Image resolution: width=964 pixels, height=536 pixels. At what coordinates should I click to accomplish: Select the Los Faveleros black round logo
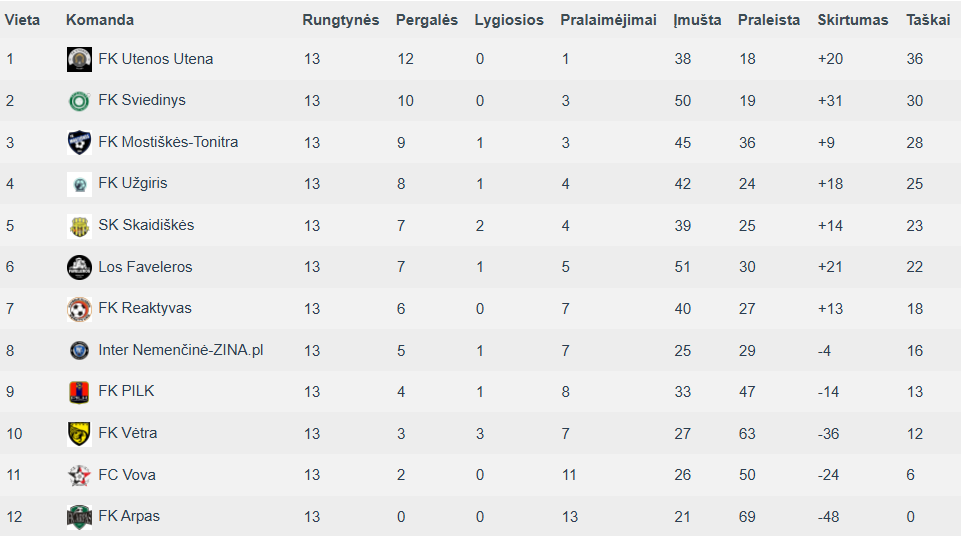tap(79, 267)
